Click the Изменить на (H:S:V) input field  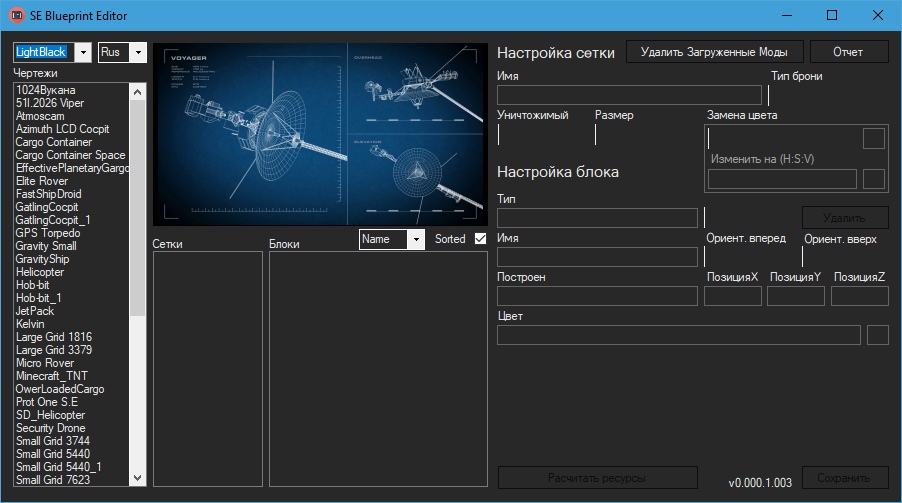tap(782, 179)
